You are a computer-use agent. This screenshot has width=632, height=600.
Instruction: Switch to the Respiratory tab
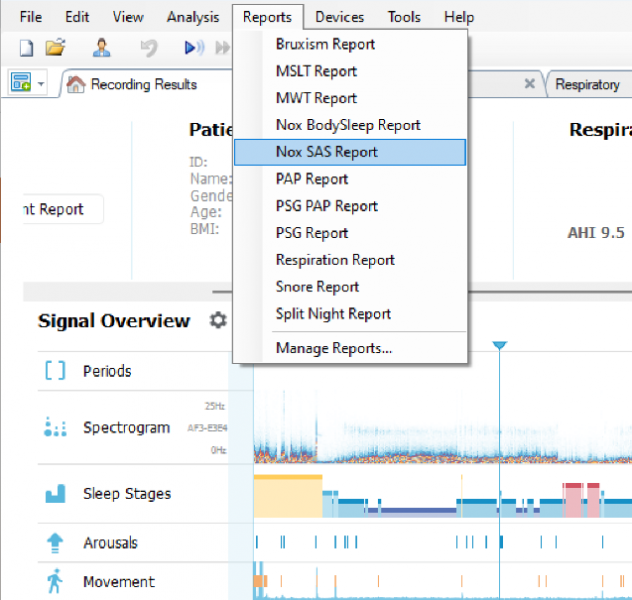587,85
